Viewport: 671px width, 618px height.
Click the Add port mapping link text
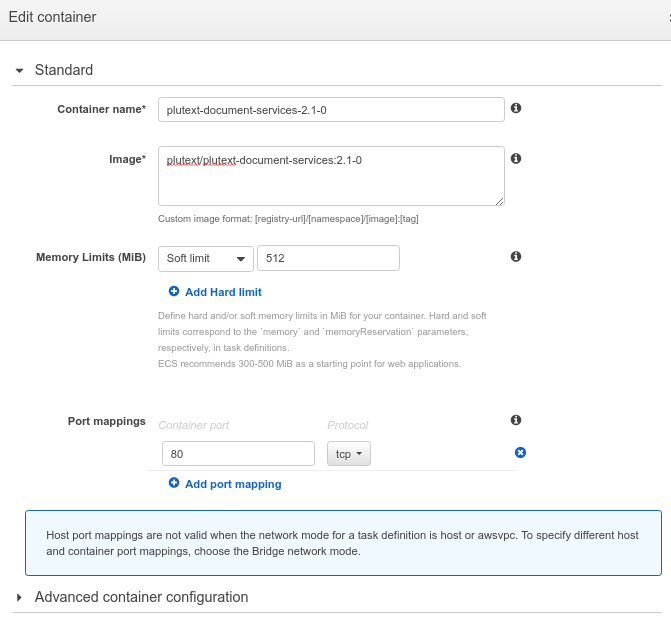click(233, 484)
